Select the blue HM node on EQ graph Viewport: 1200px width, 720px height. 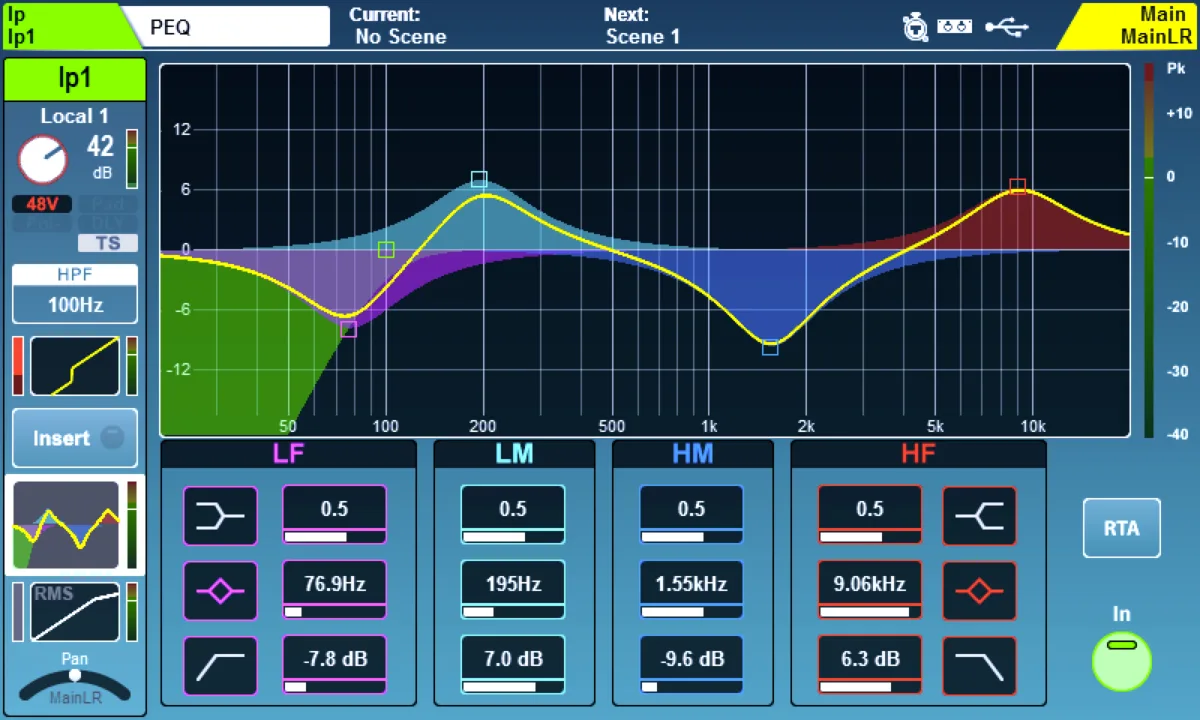click(x=770, y=347)
